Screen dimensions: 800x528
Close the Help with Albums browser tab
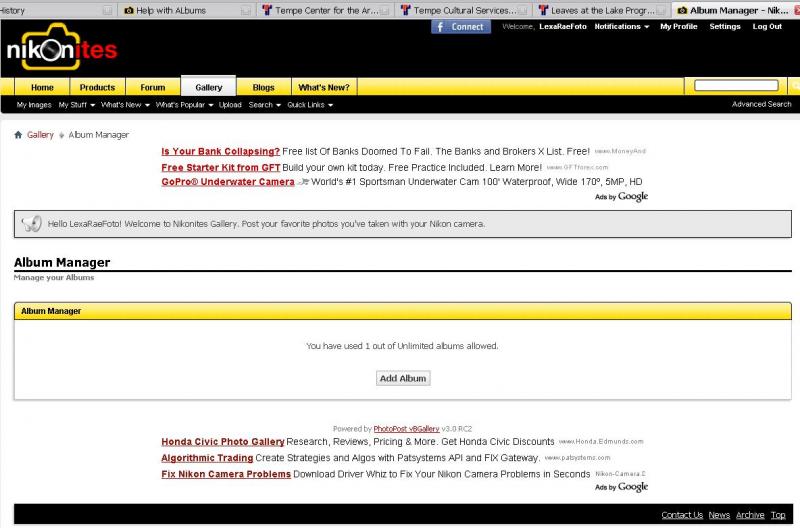pos(245,10)
